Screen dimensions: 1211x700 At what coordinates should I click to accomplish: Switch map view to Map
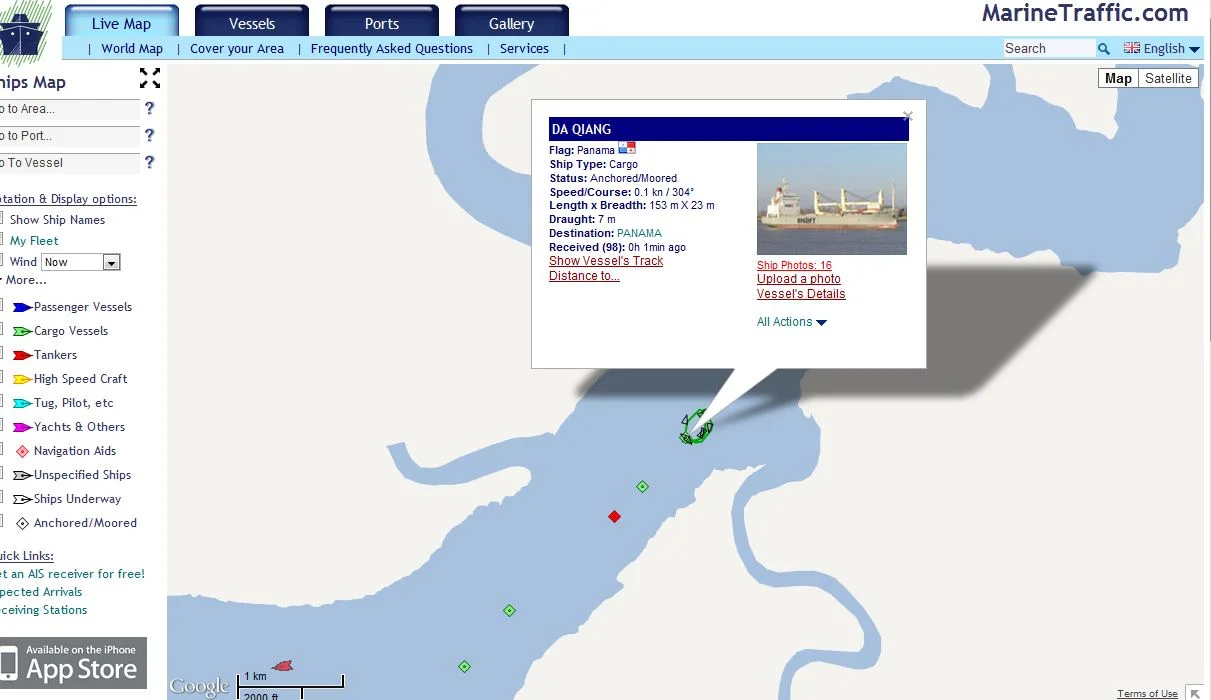tap(1118, 78)
